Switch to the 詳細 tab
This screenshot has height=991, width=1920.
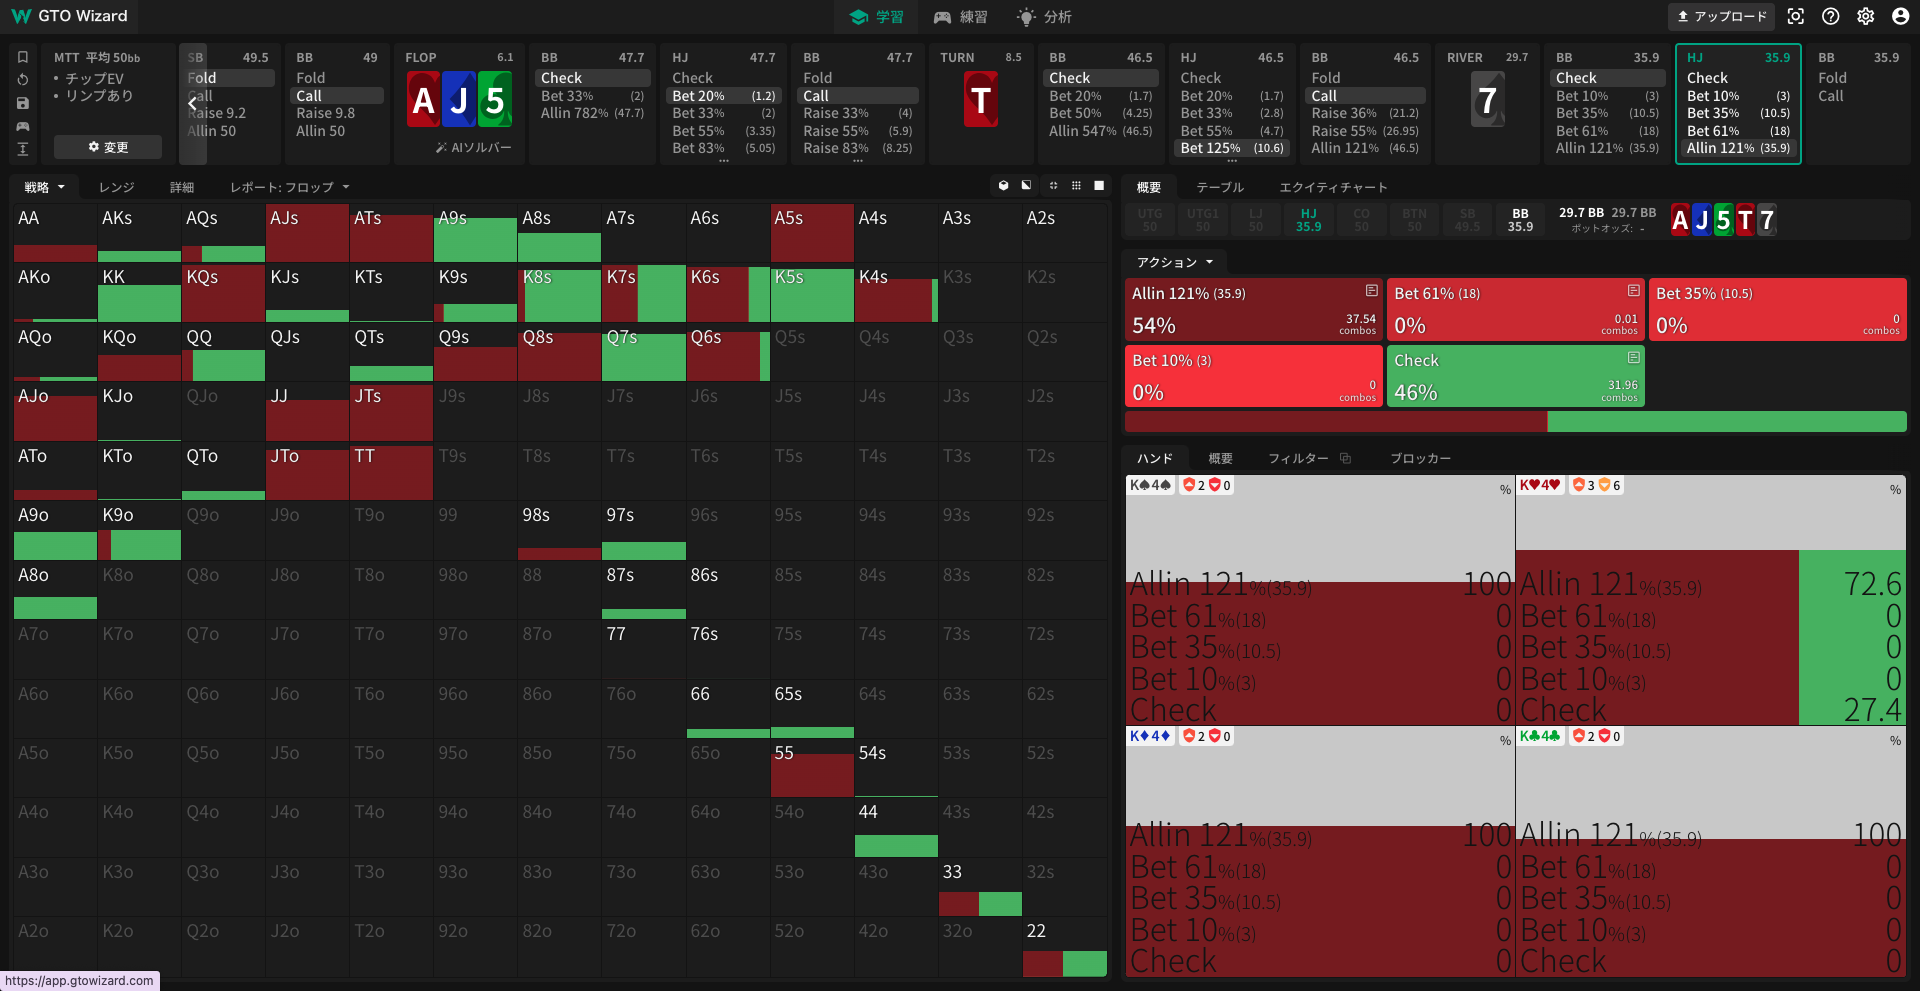pyautogui.click(x=181, y=187)
